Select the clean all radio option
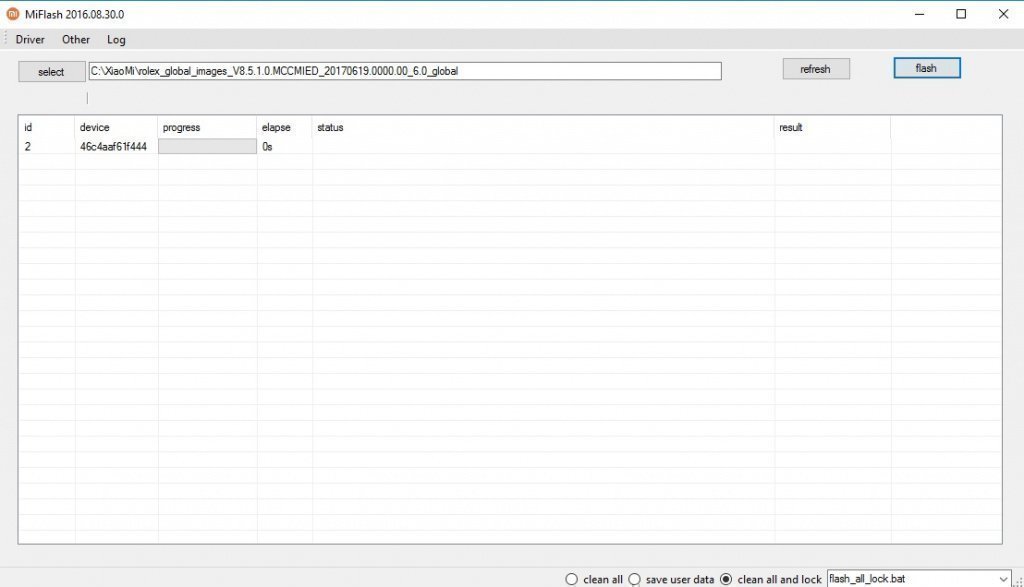The height and width of the screenshot is (587, 1024). 594,579
